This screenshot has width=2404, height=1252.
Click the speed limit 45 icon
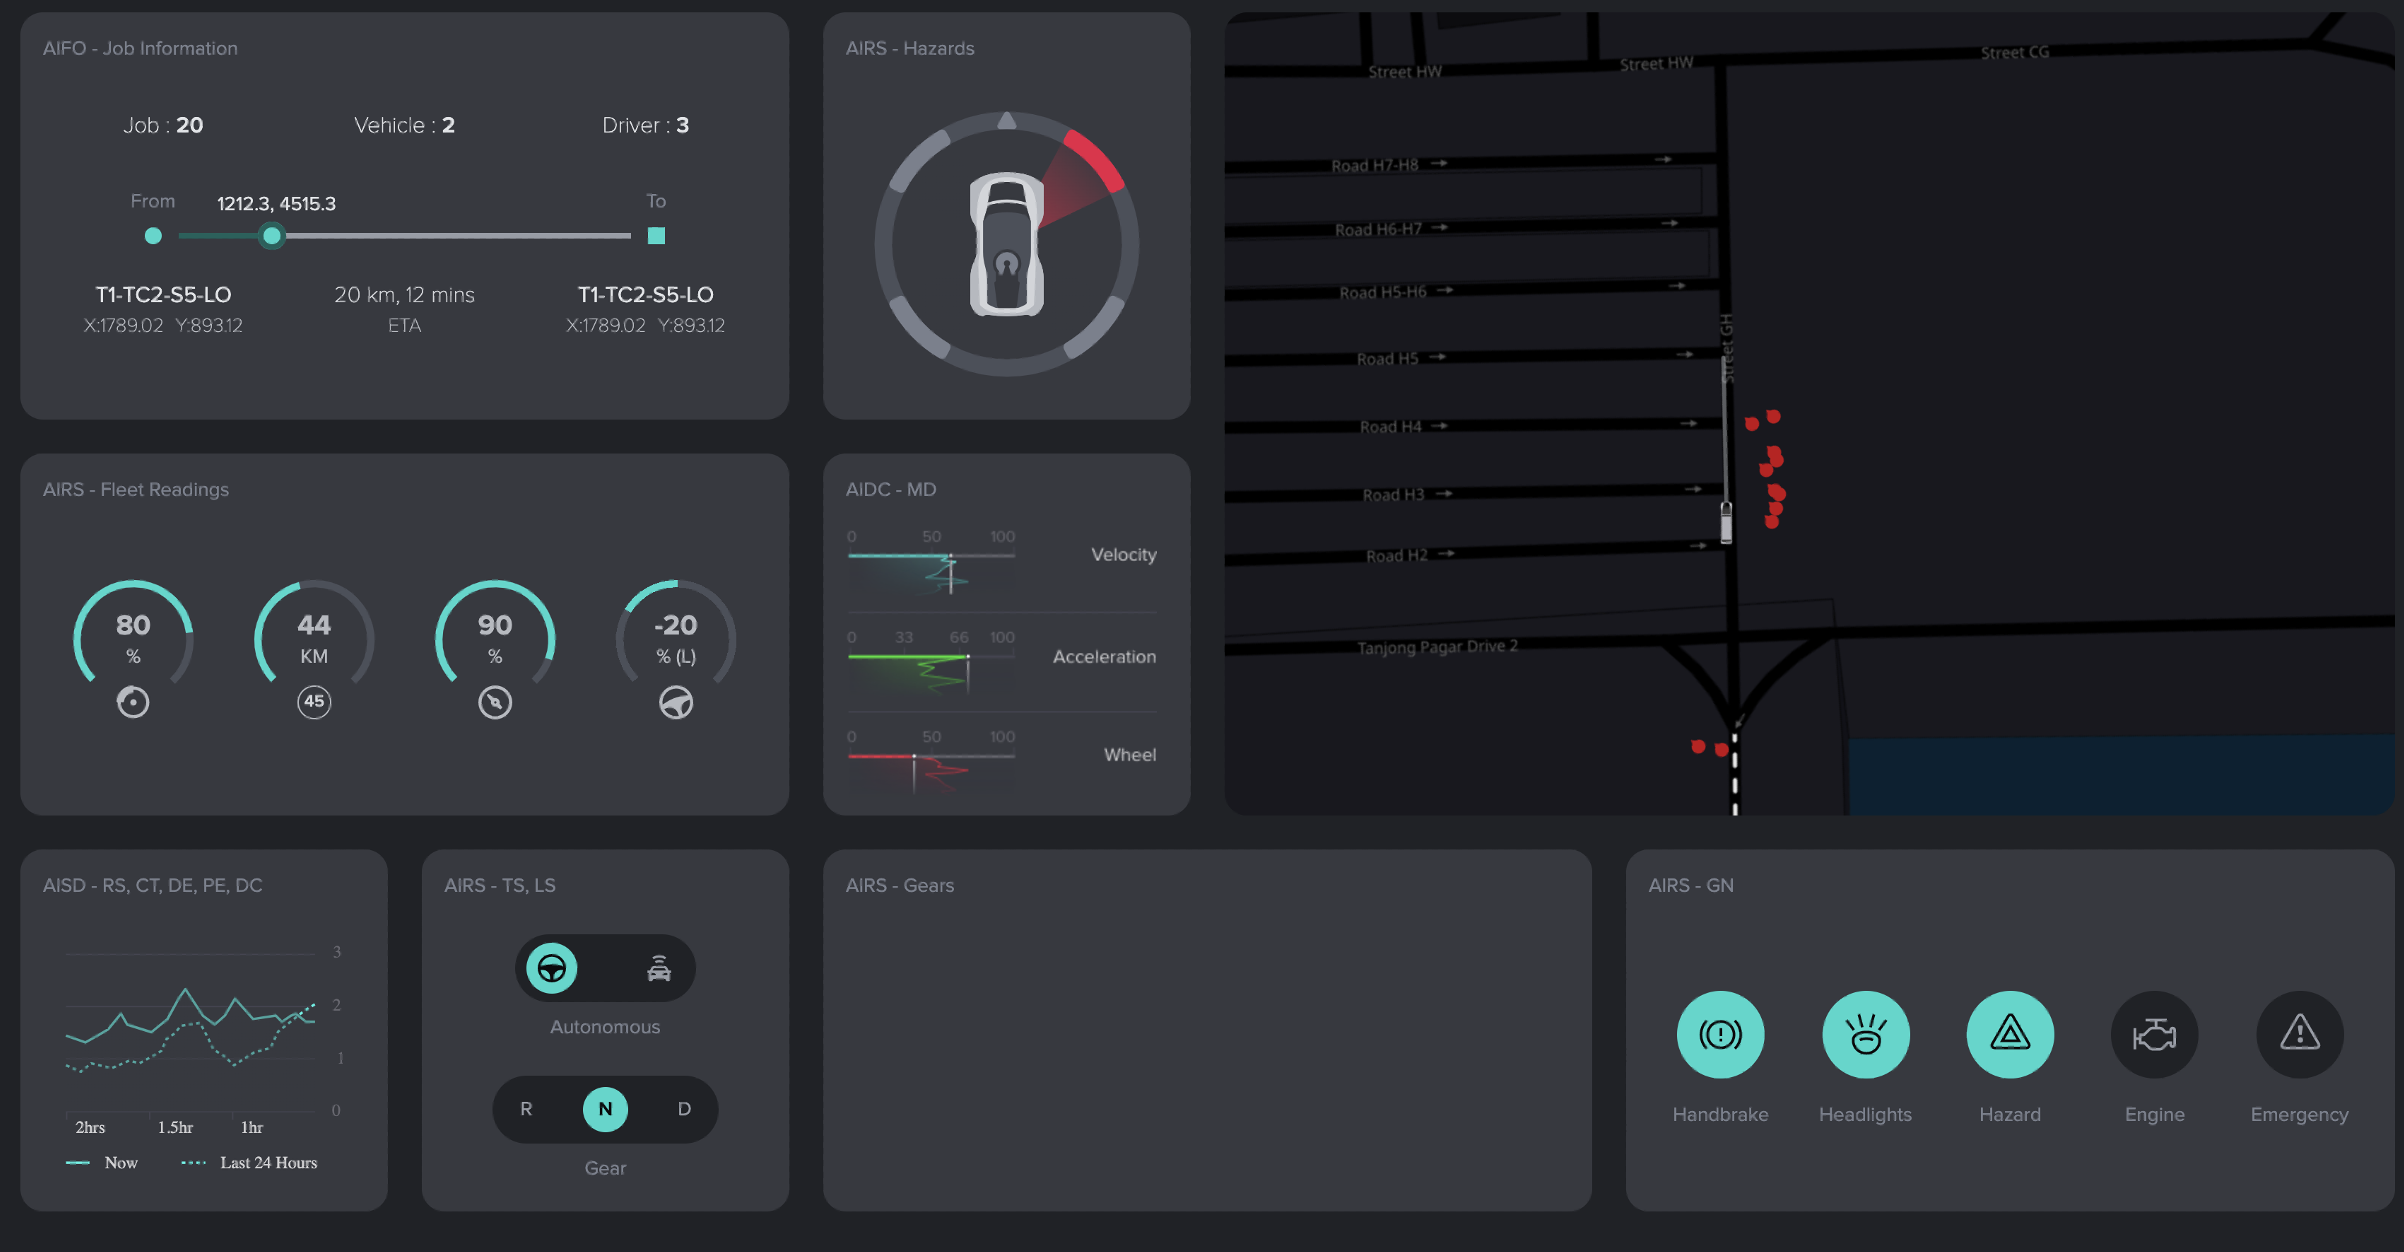coord(314,702)
